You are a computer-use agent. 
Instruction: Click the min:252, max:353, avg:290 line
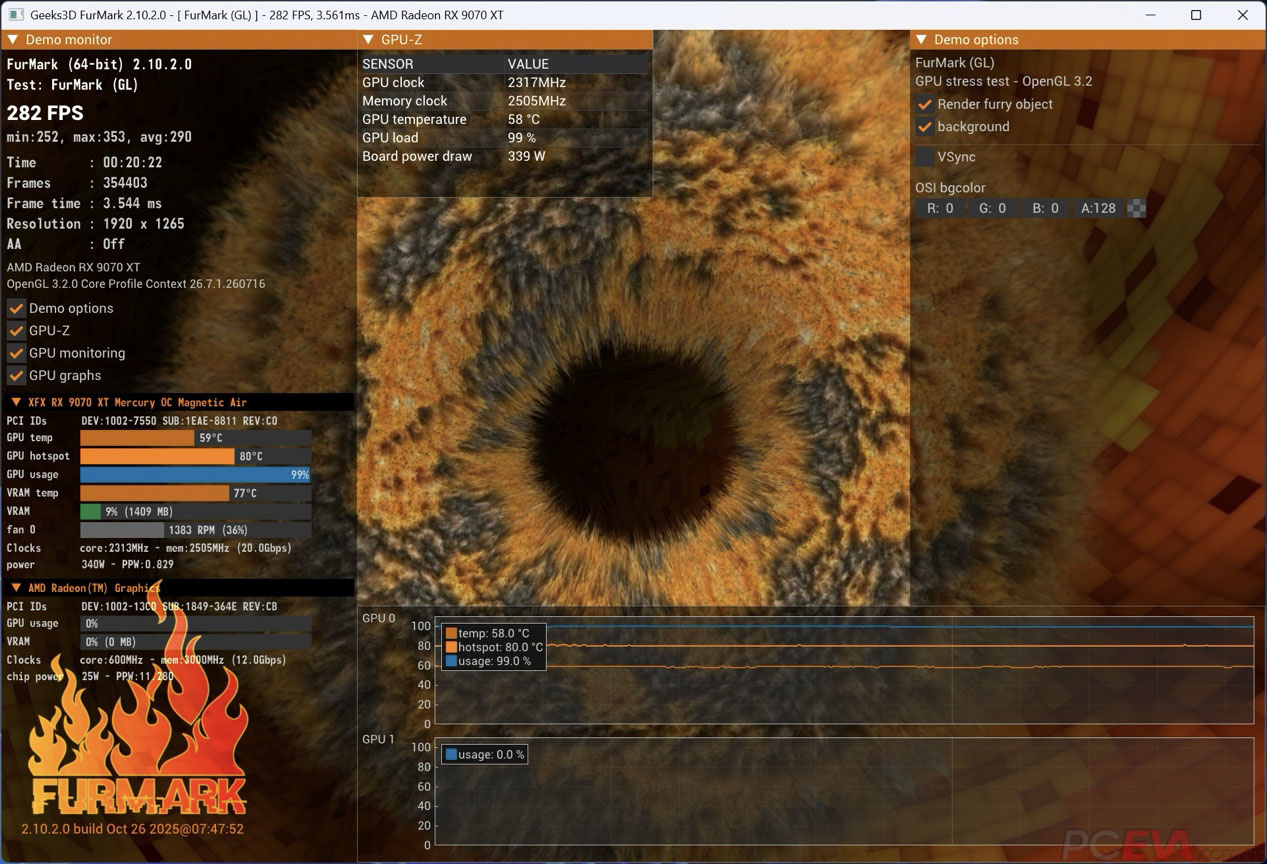point(99,137)
